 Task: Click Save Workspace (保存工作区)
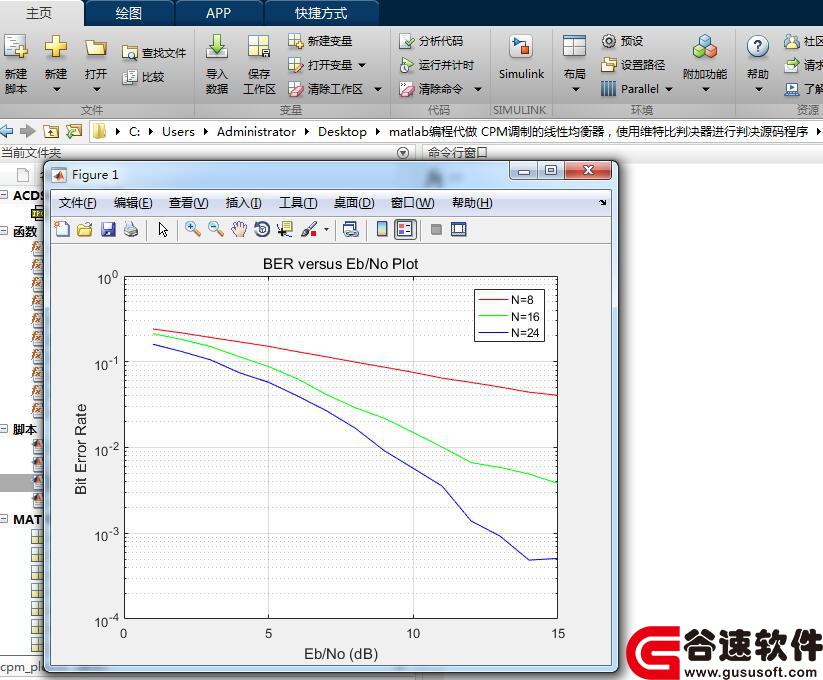pyautogui.click(x=259, y=64)
